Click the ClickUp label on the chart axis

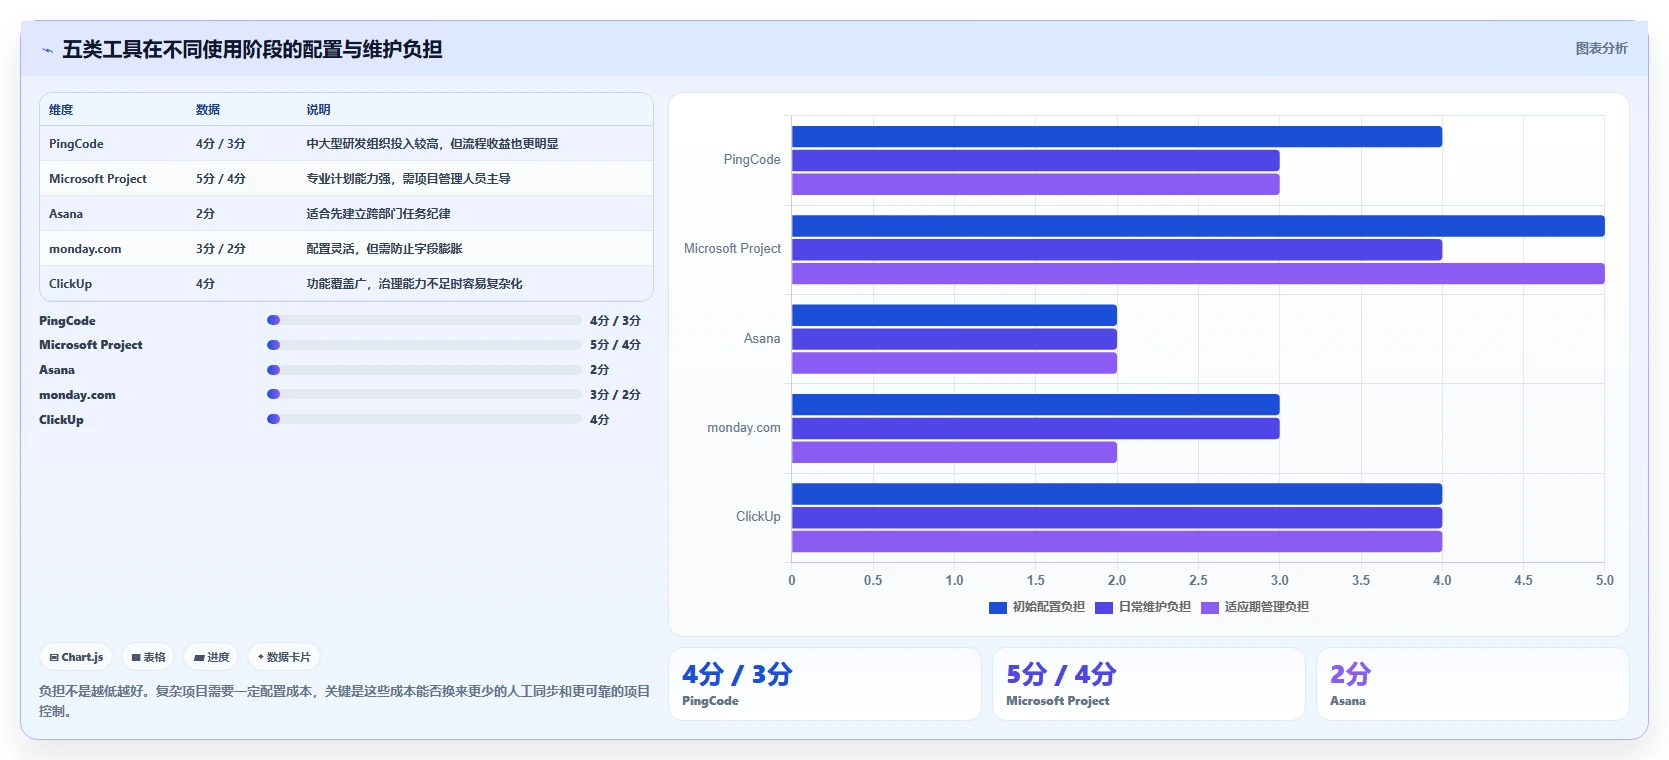click(x=758, y=517)
